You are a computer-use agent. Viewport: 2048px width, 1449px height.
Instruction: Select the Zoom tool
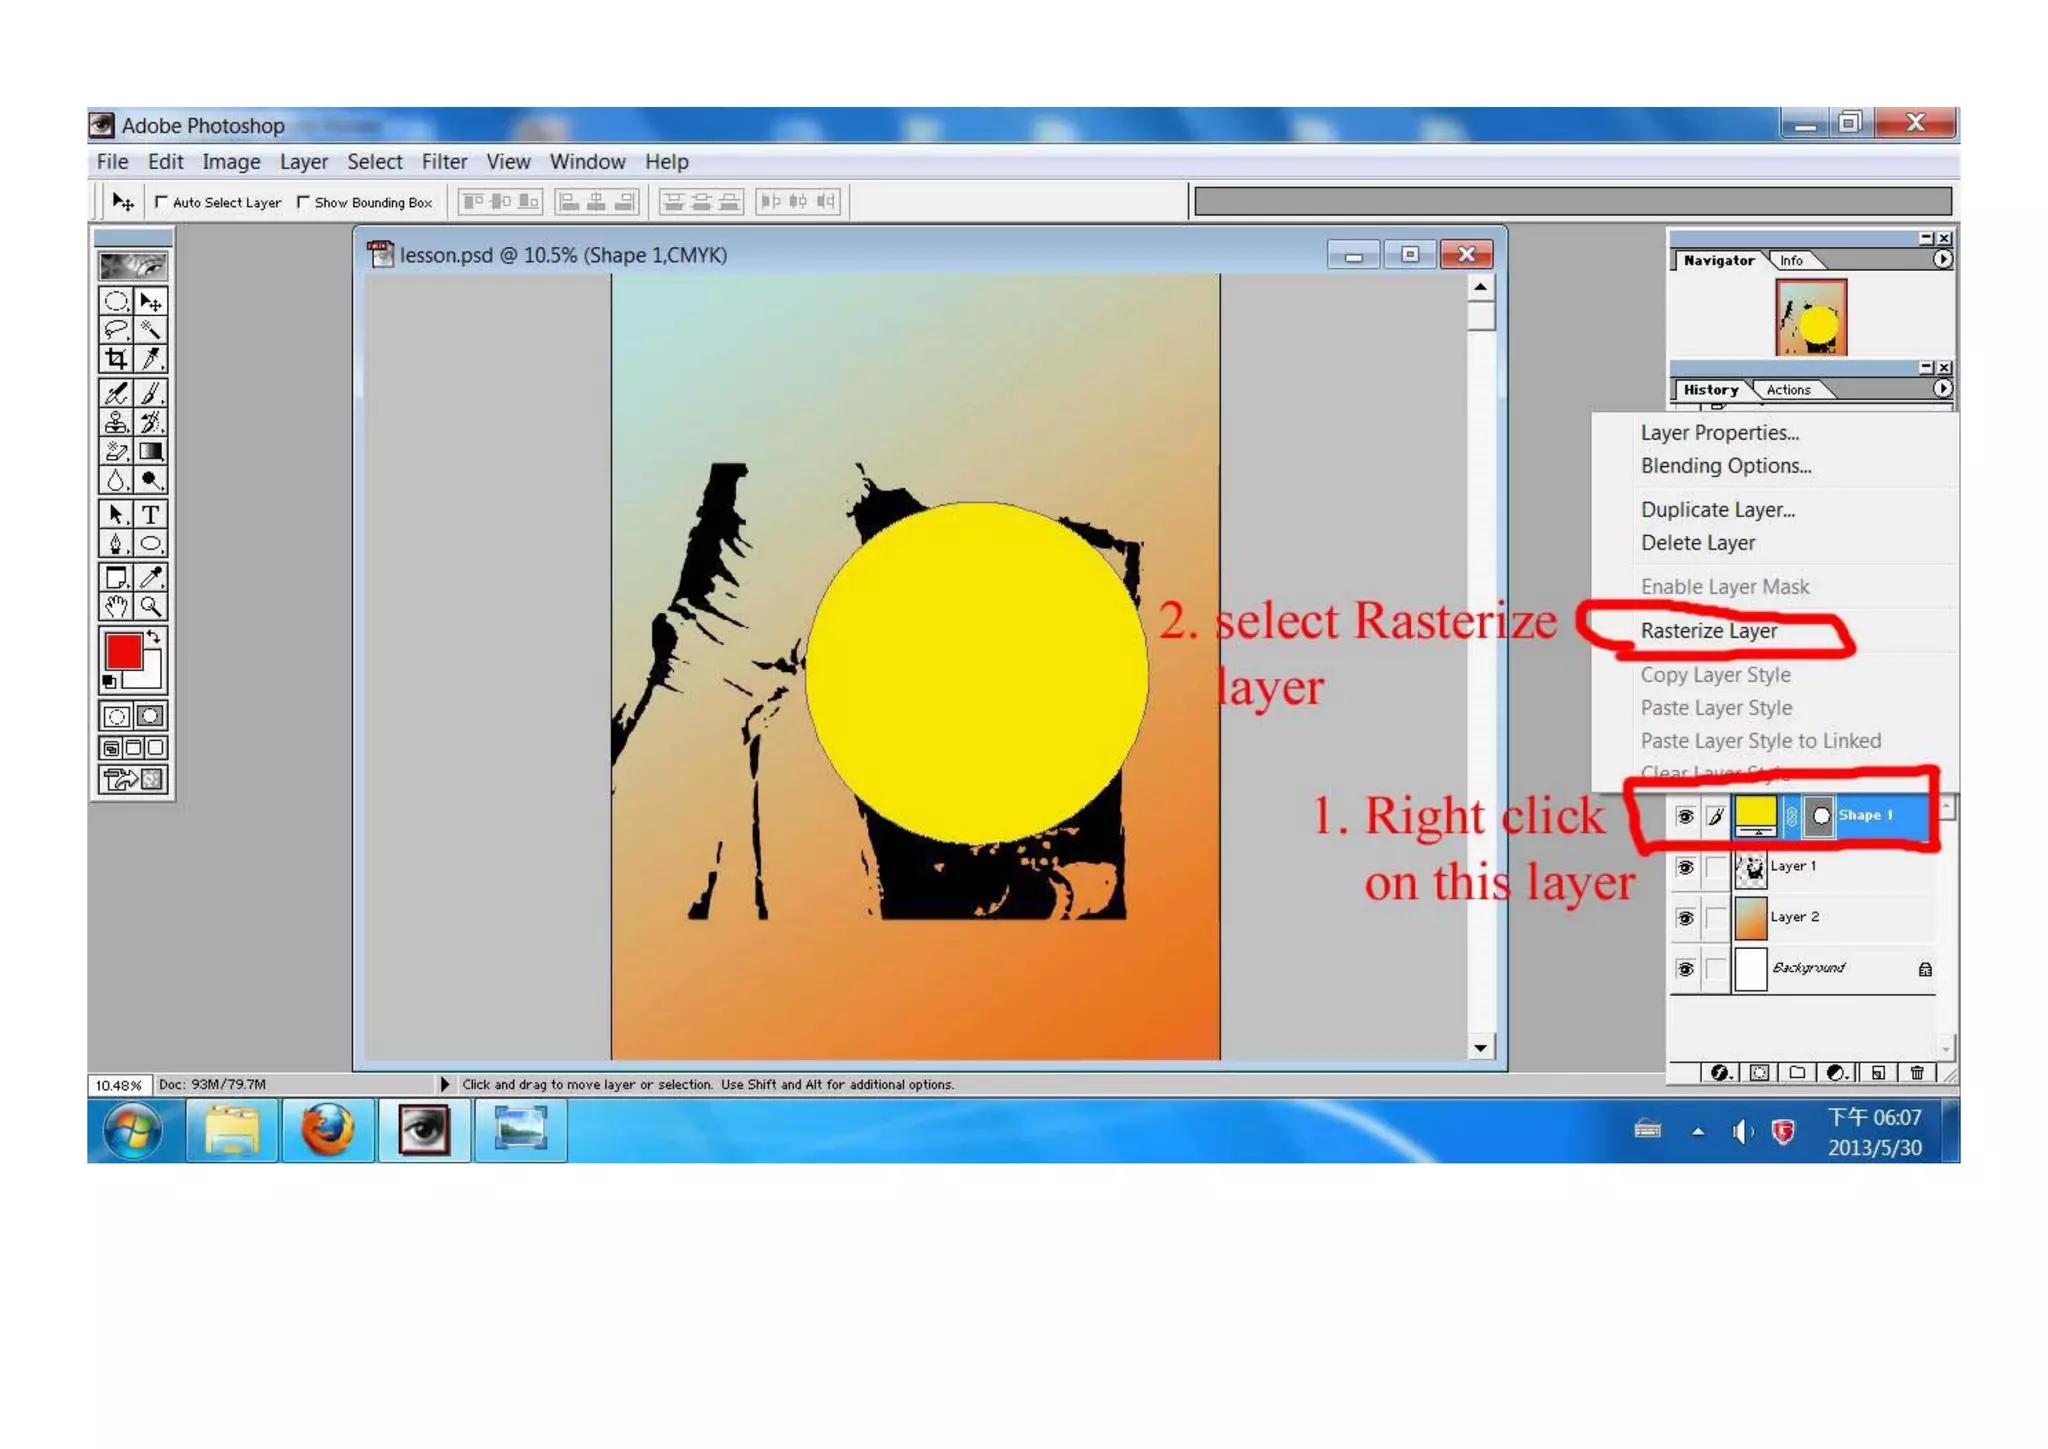[151, 606]
